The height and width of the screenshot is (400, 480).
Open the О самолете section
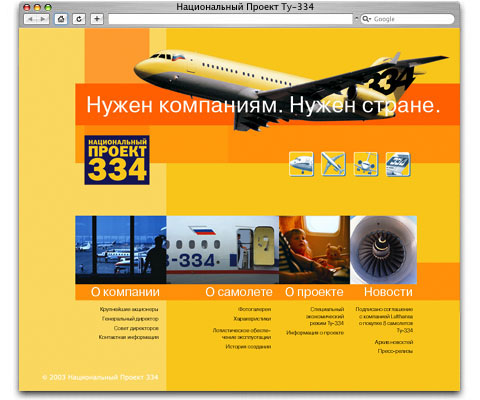[239, 292]
